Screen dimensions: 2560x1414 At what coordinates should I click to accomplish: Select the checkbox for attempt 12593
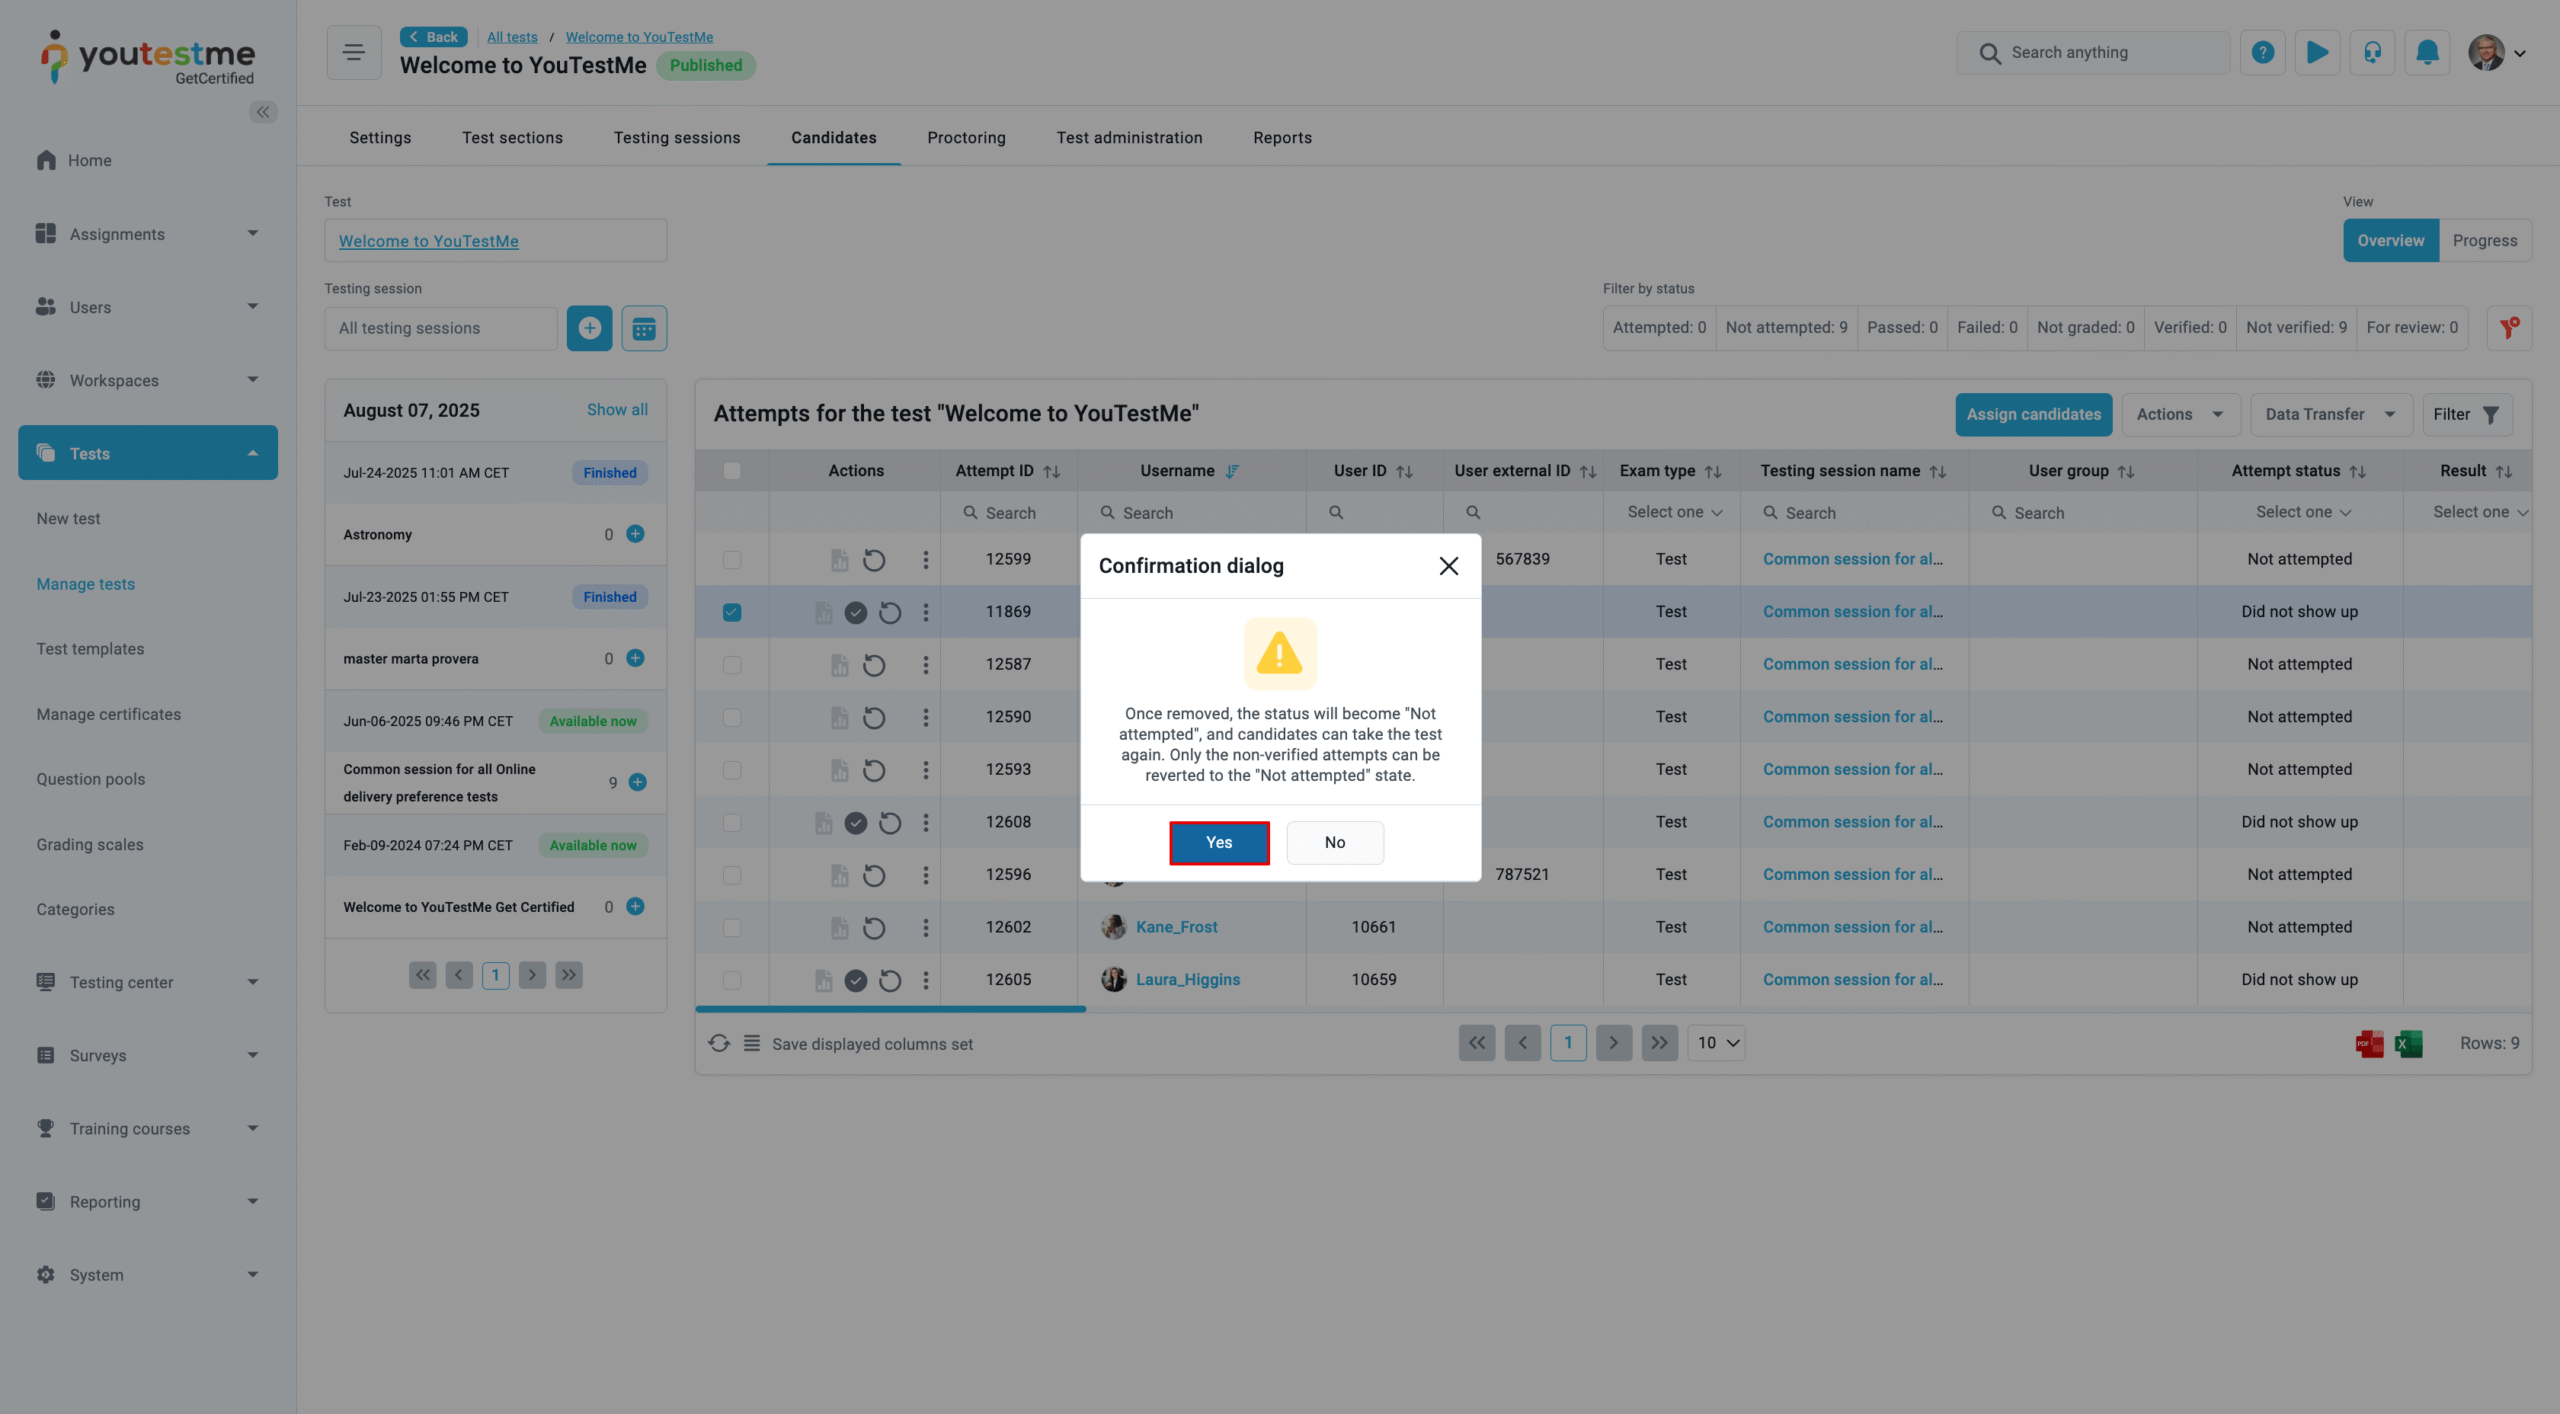732,770
